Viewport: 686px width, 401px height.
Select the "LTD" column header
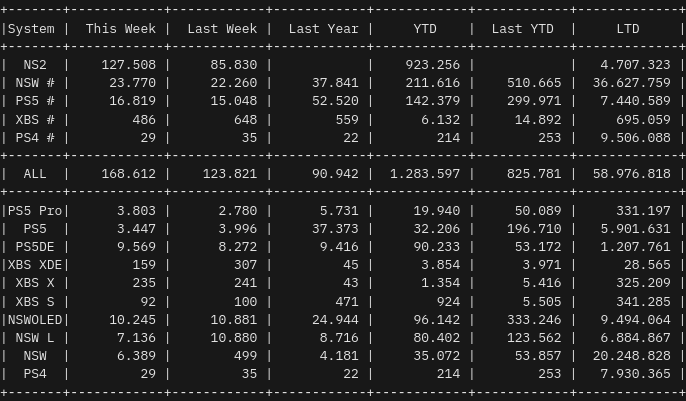(628, 29)
